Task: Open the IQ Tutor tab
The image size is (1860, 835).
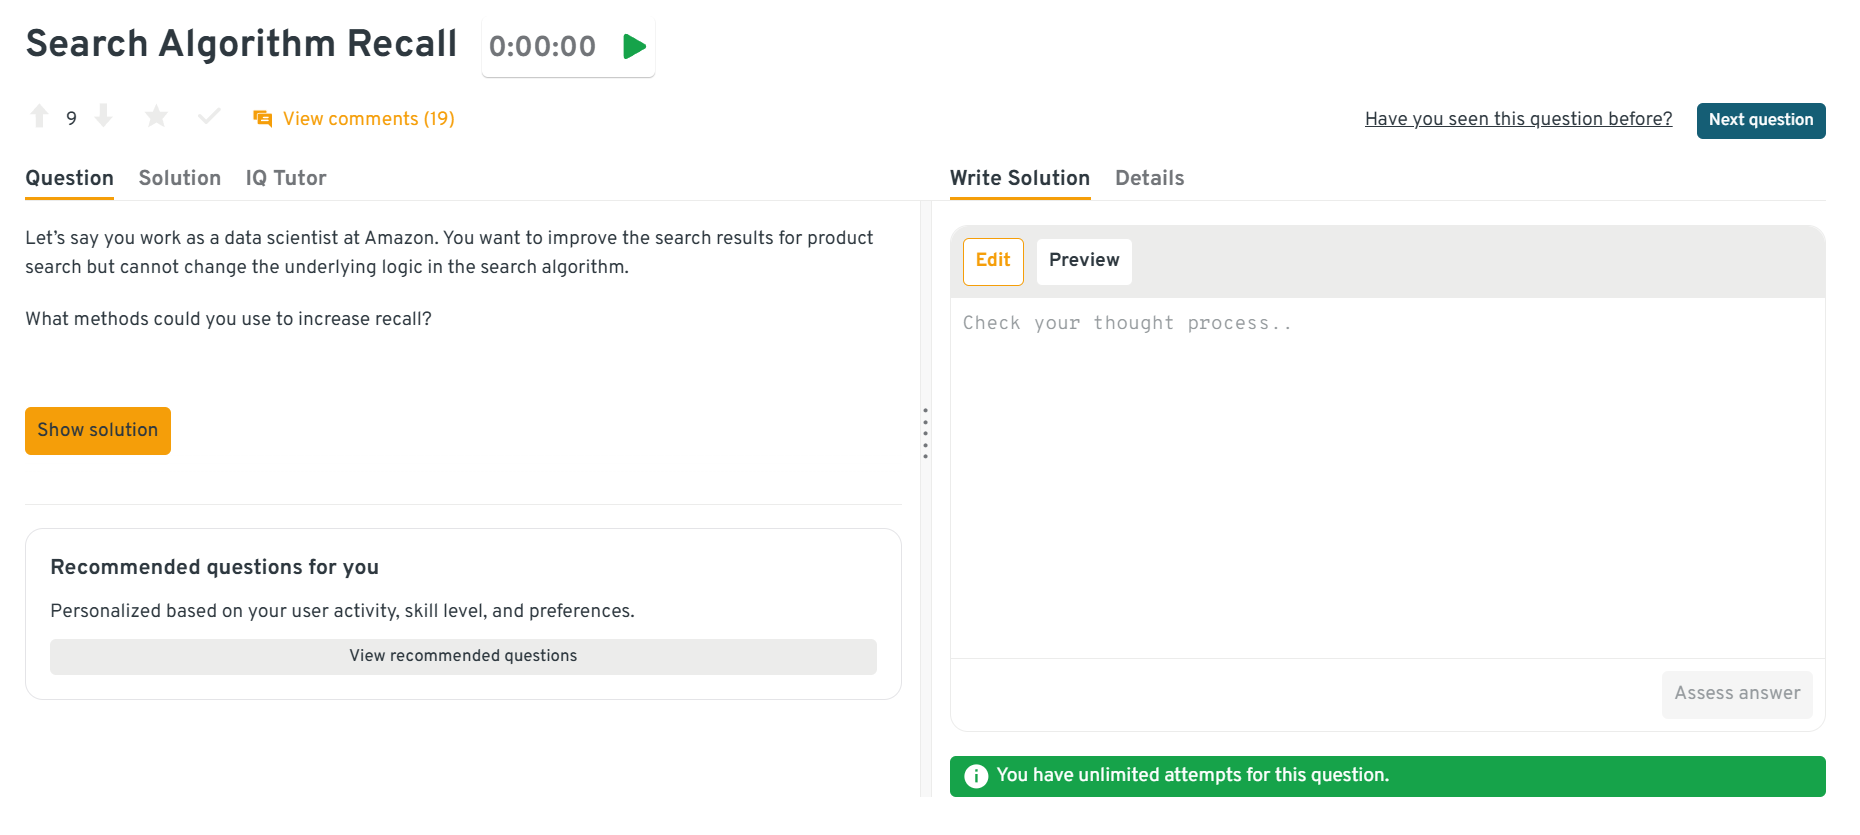Action: click(x=286, y=178)
